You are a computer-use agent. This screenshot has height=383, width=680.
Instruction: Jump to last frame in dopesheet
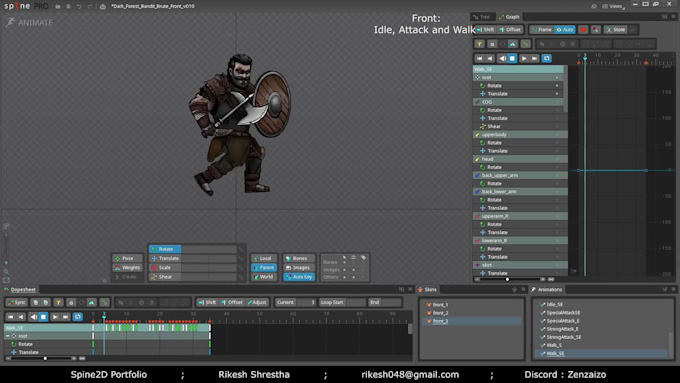65,317
